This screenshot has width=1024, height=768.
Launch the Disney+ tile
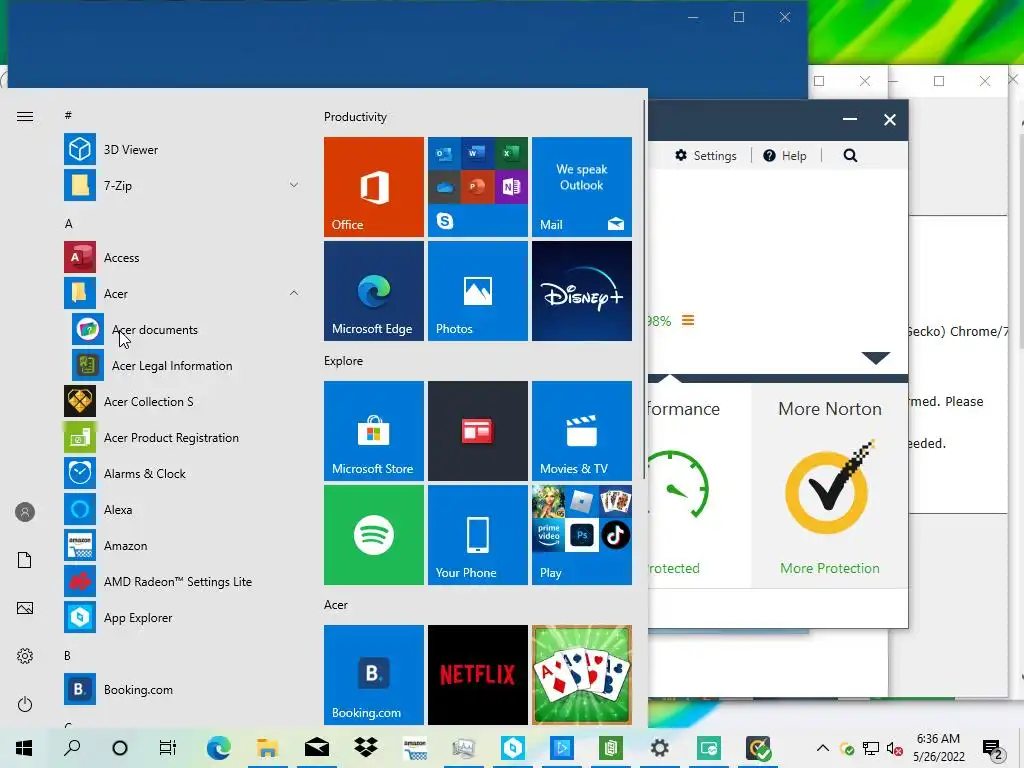pyautogui.click(x=582, y=291)
